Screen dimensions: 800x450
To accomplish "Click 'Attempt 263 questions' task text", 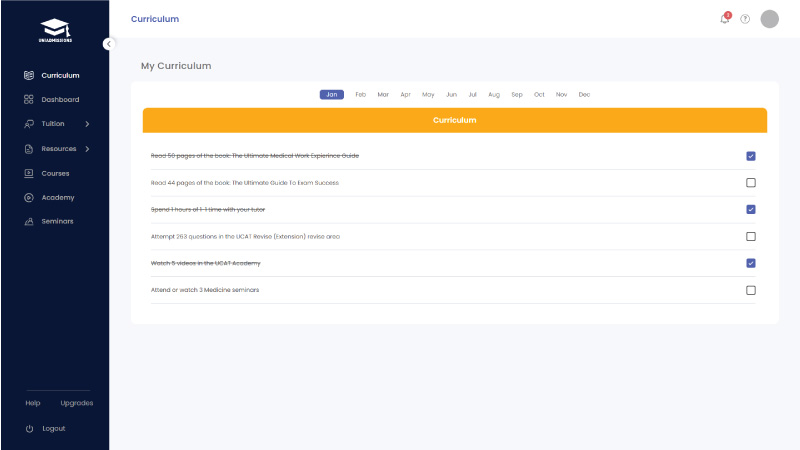I will [x=245, y=236].
